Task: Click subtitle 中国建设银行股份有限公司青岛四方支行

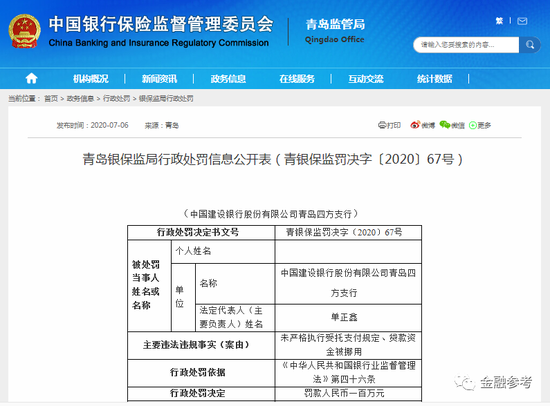Action: [x=271, y=214]
